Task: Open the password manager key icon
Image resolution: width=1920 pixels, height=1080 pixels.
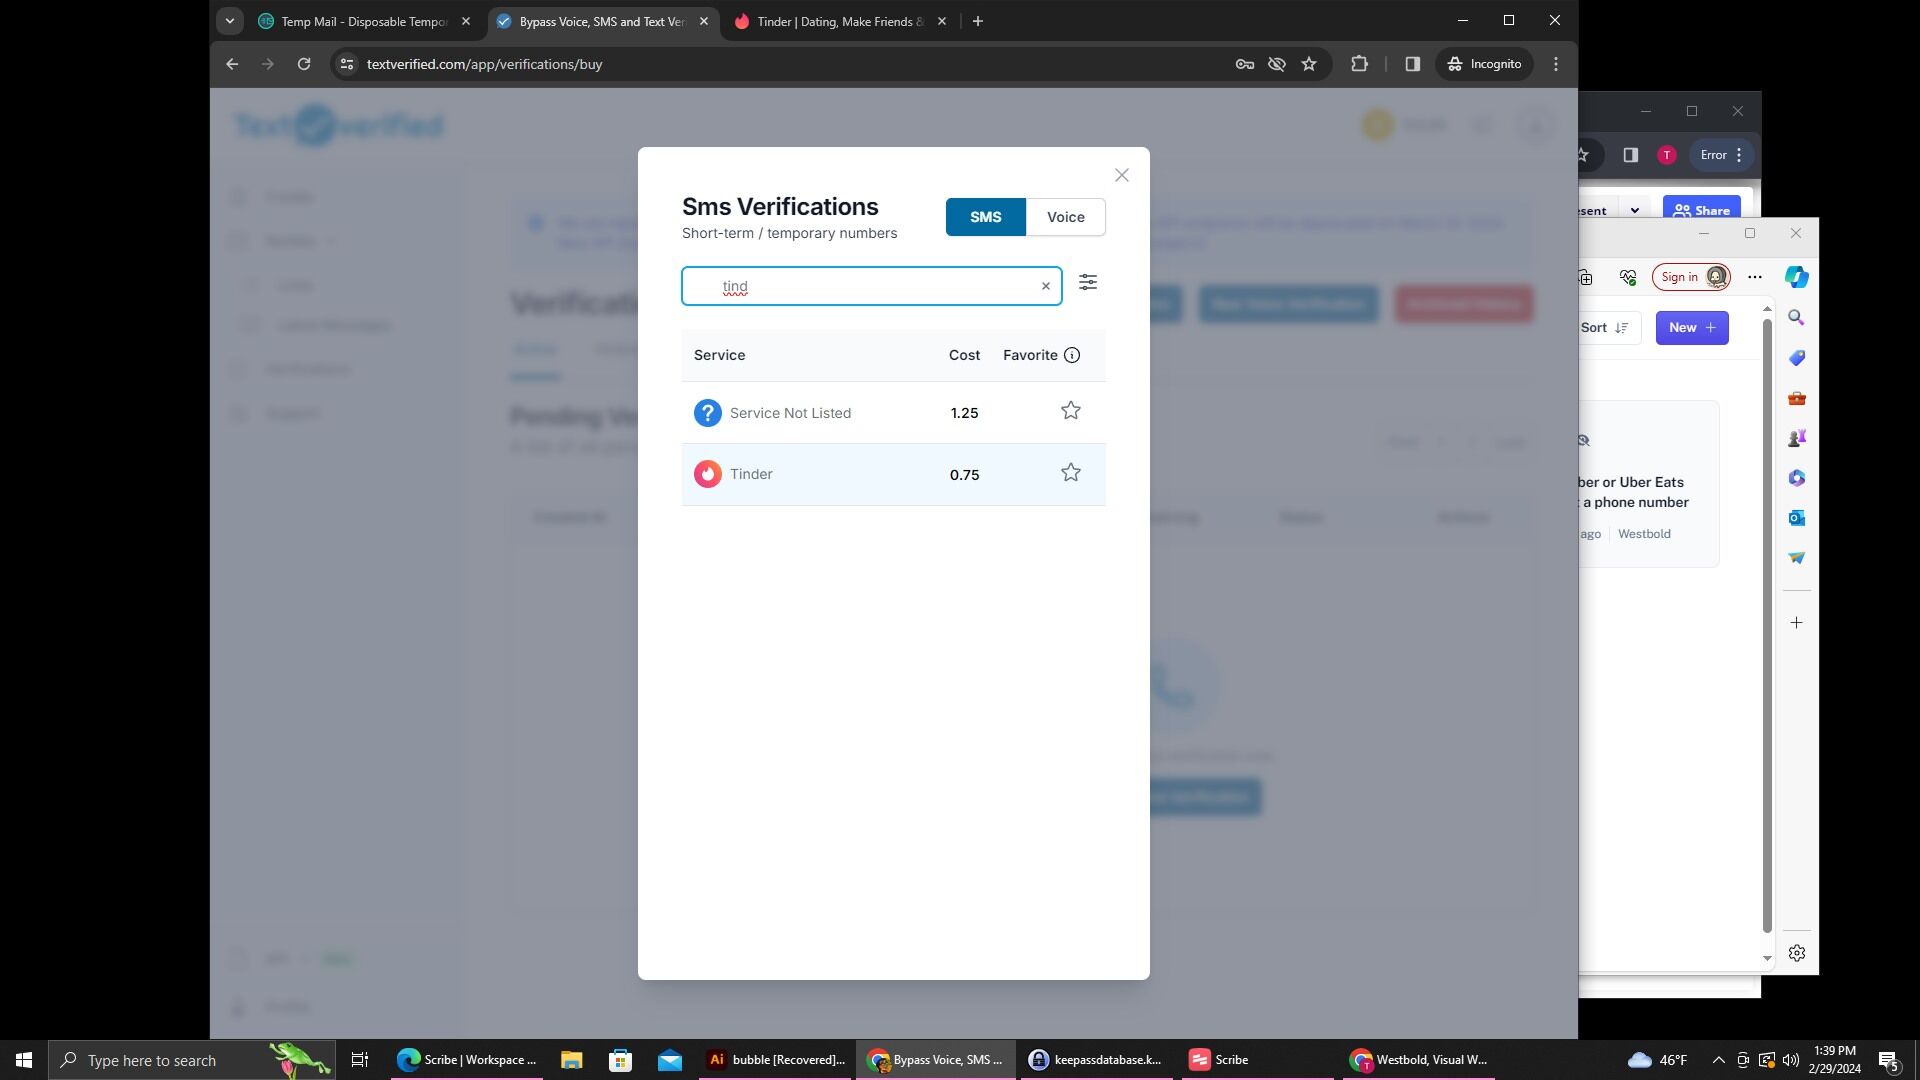Action: coord(1245,64)
